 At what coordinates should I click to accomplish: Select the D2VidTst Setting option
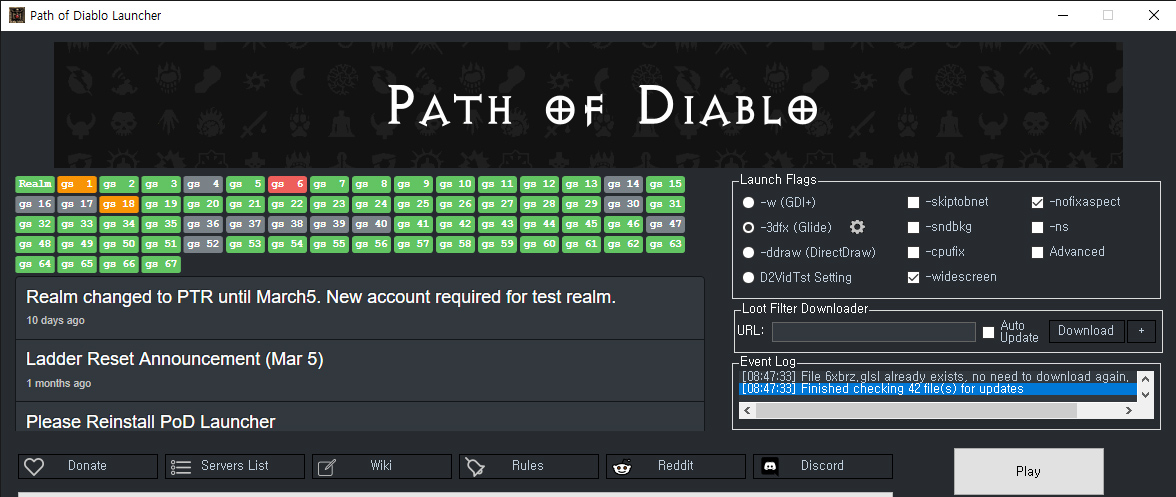[748, 277]
